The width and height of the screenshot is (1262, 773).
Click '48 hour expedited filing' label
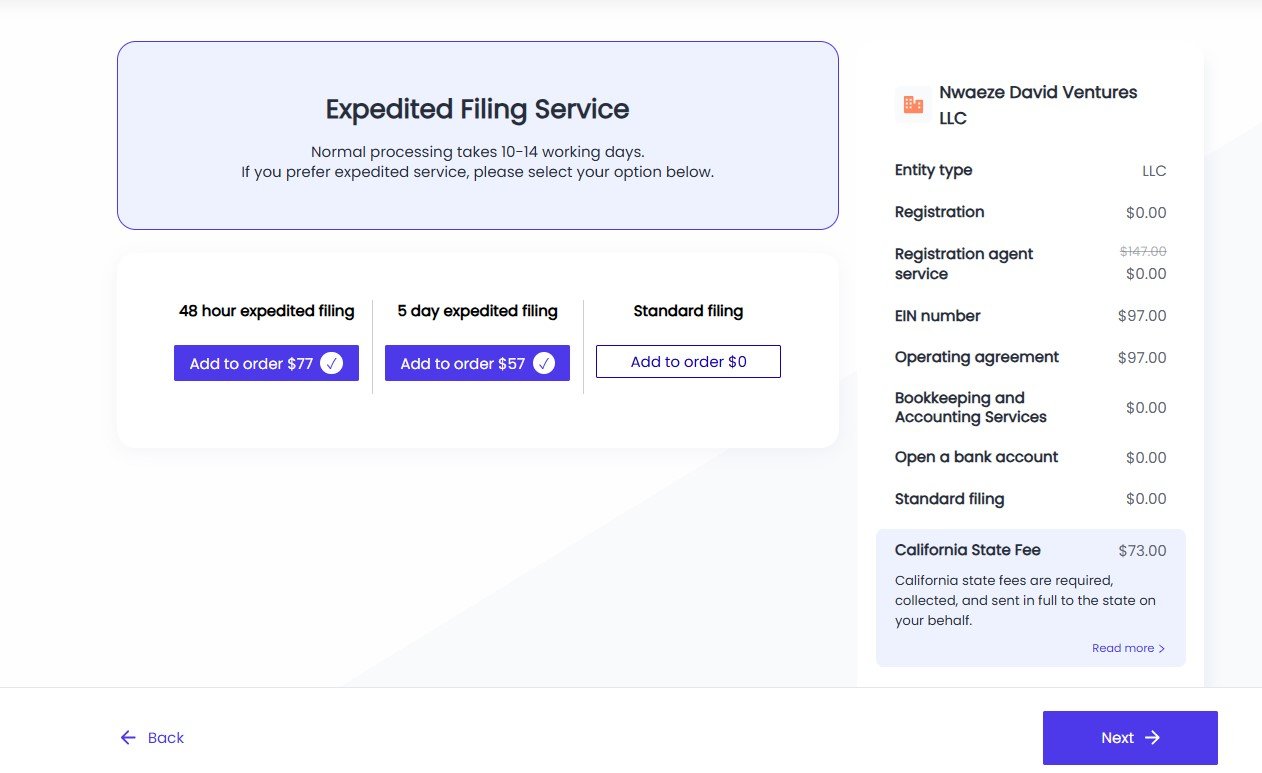(x=267, y=311)
